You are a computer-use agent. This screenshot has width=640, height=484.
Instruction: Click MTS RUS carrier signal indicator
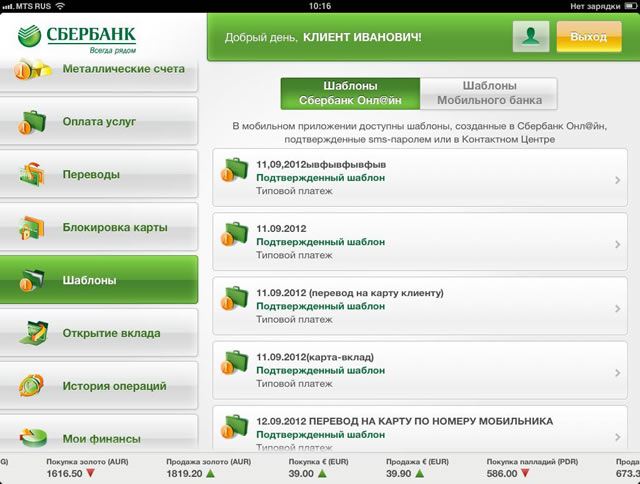pyautogui.click(x=27, y=6)
